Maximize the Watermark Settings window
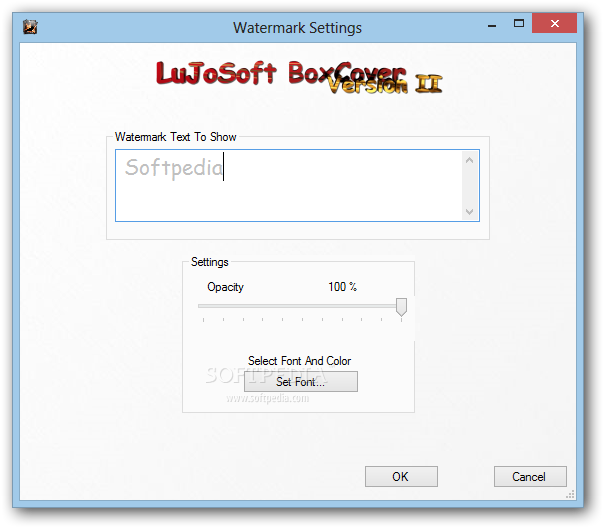The height and width of the screenshot is (528, 604). [x=519, y=24]
